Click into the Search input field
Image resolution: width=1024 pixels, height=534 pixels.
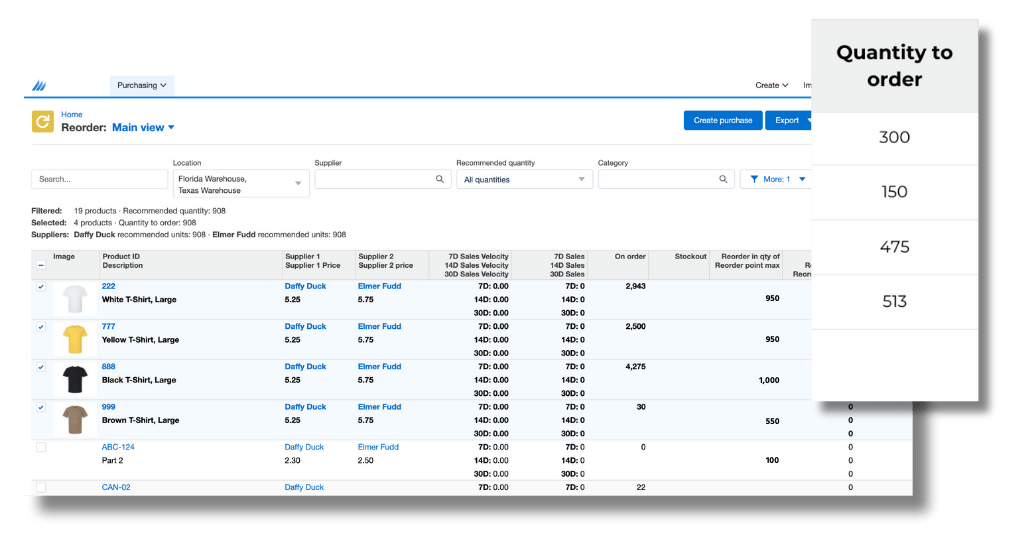click(99, 180)
